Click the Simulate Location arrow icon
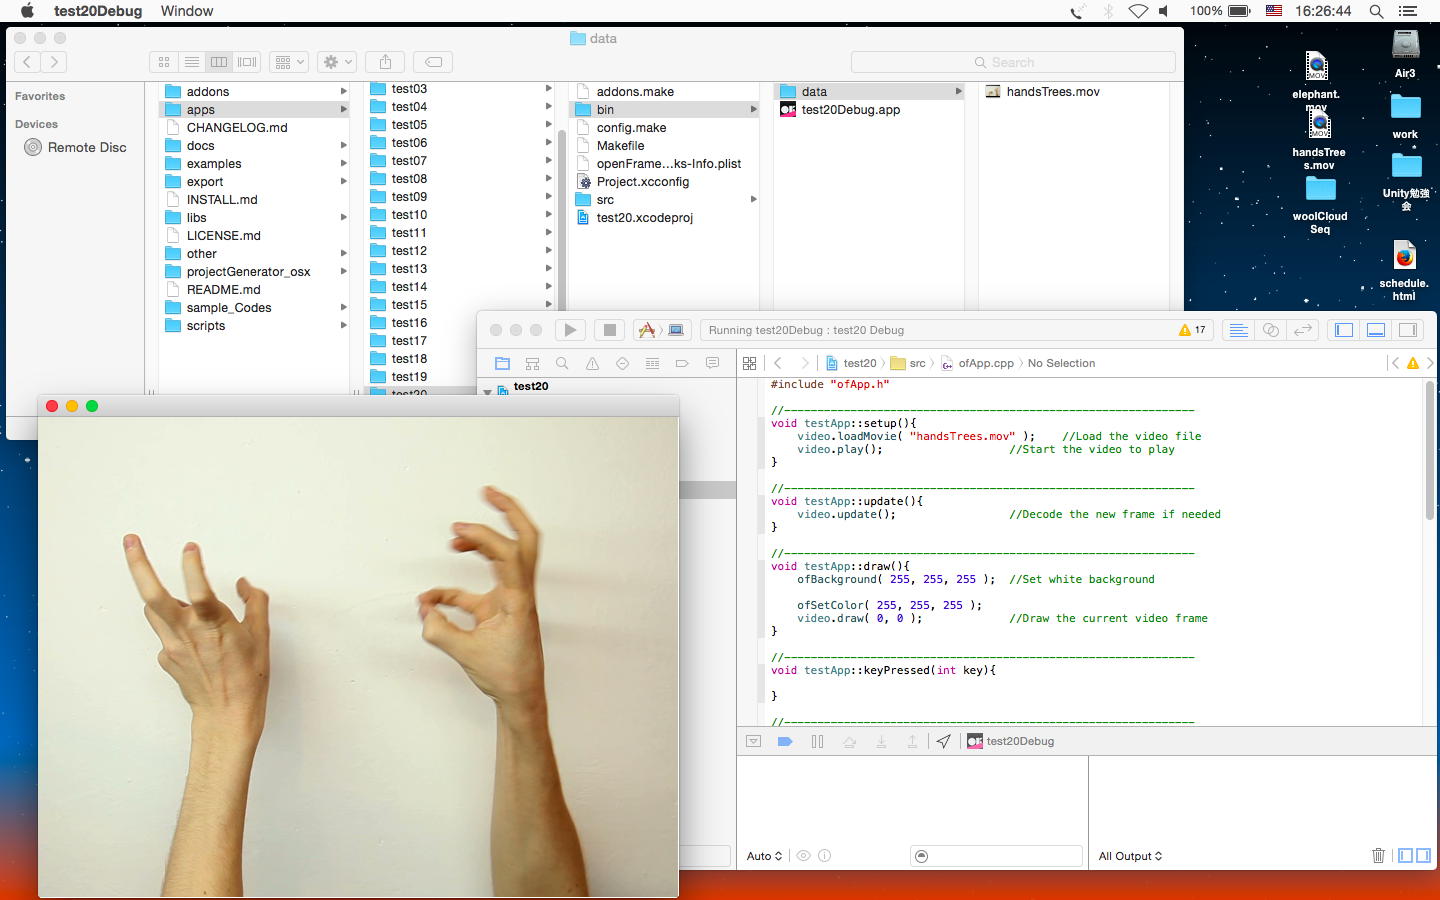 pyautogui.click(x=943, y=741)
